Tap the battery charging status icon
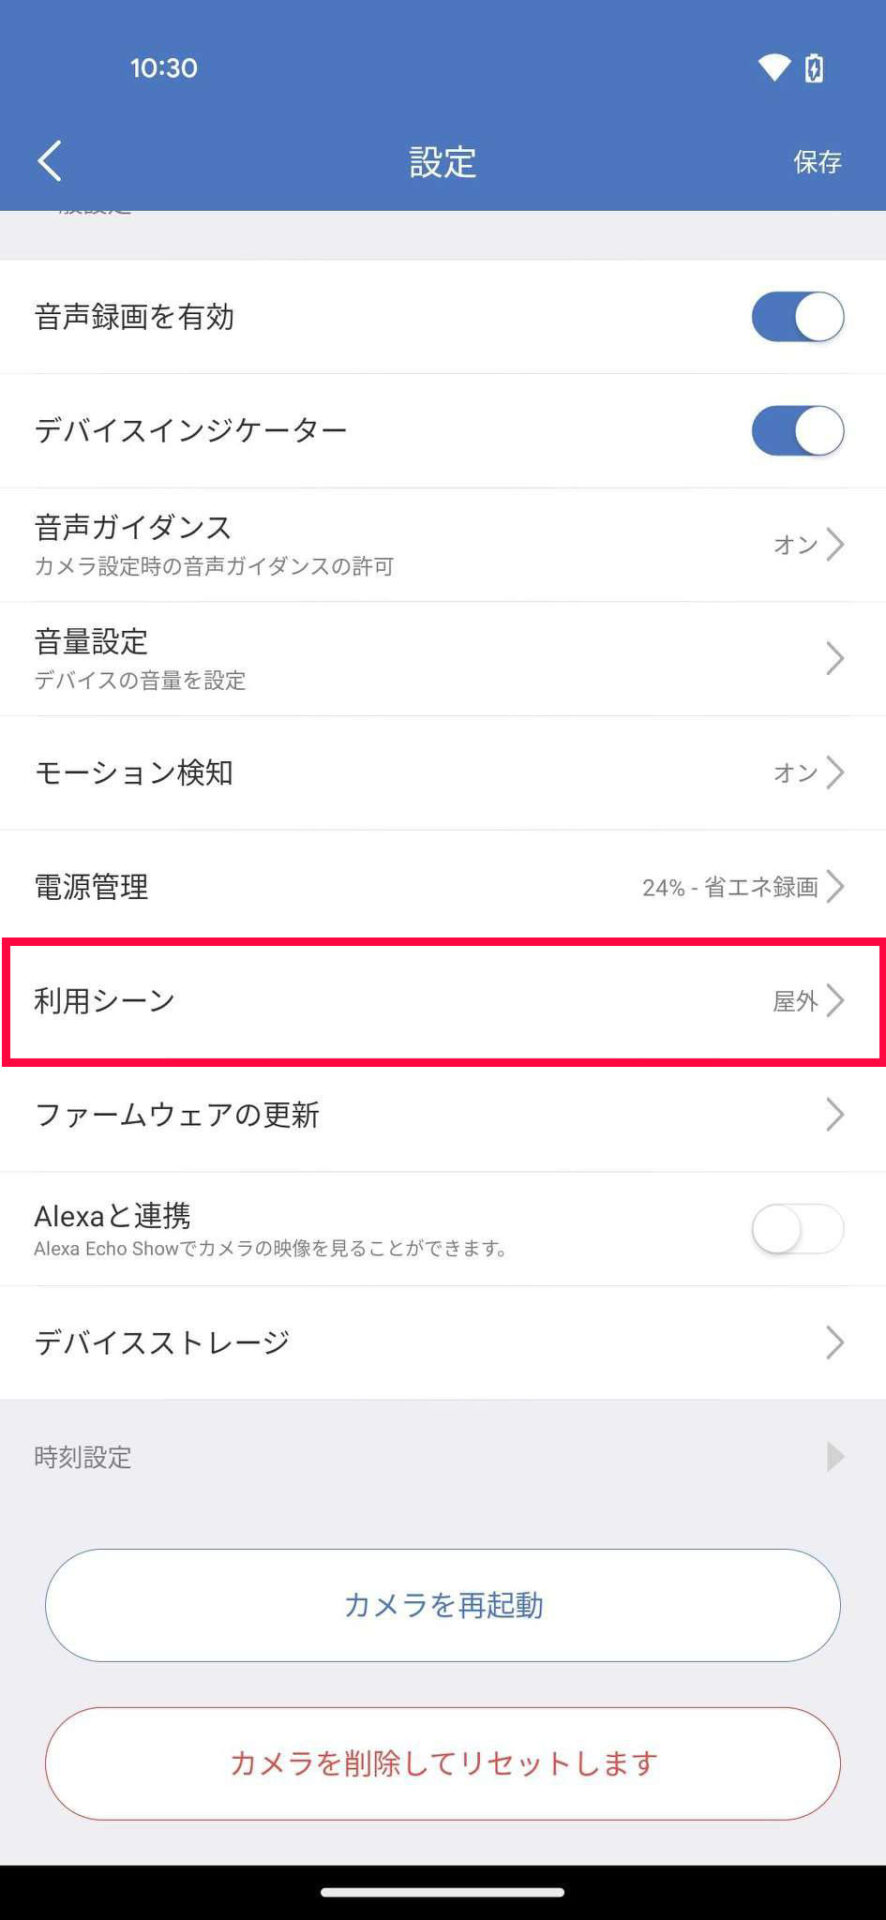886x1920 pixels. click(814, 68)
